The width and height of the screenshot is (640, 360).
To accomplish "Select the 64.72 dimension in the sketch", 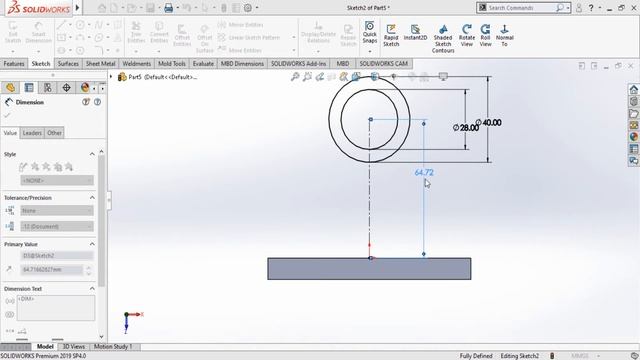I will [x=424, y=173].
